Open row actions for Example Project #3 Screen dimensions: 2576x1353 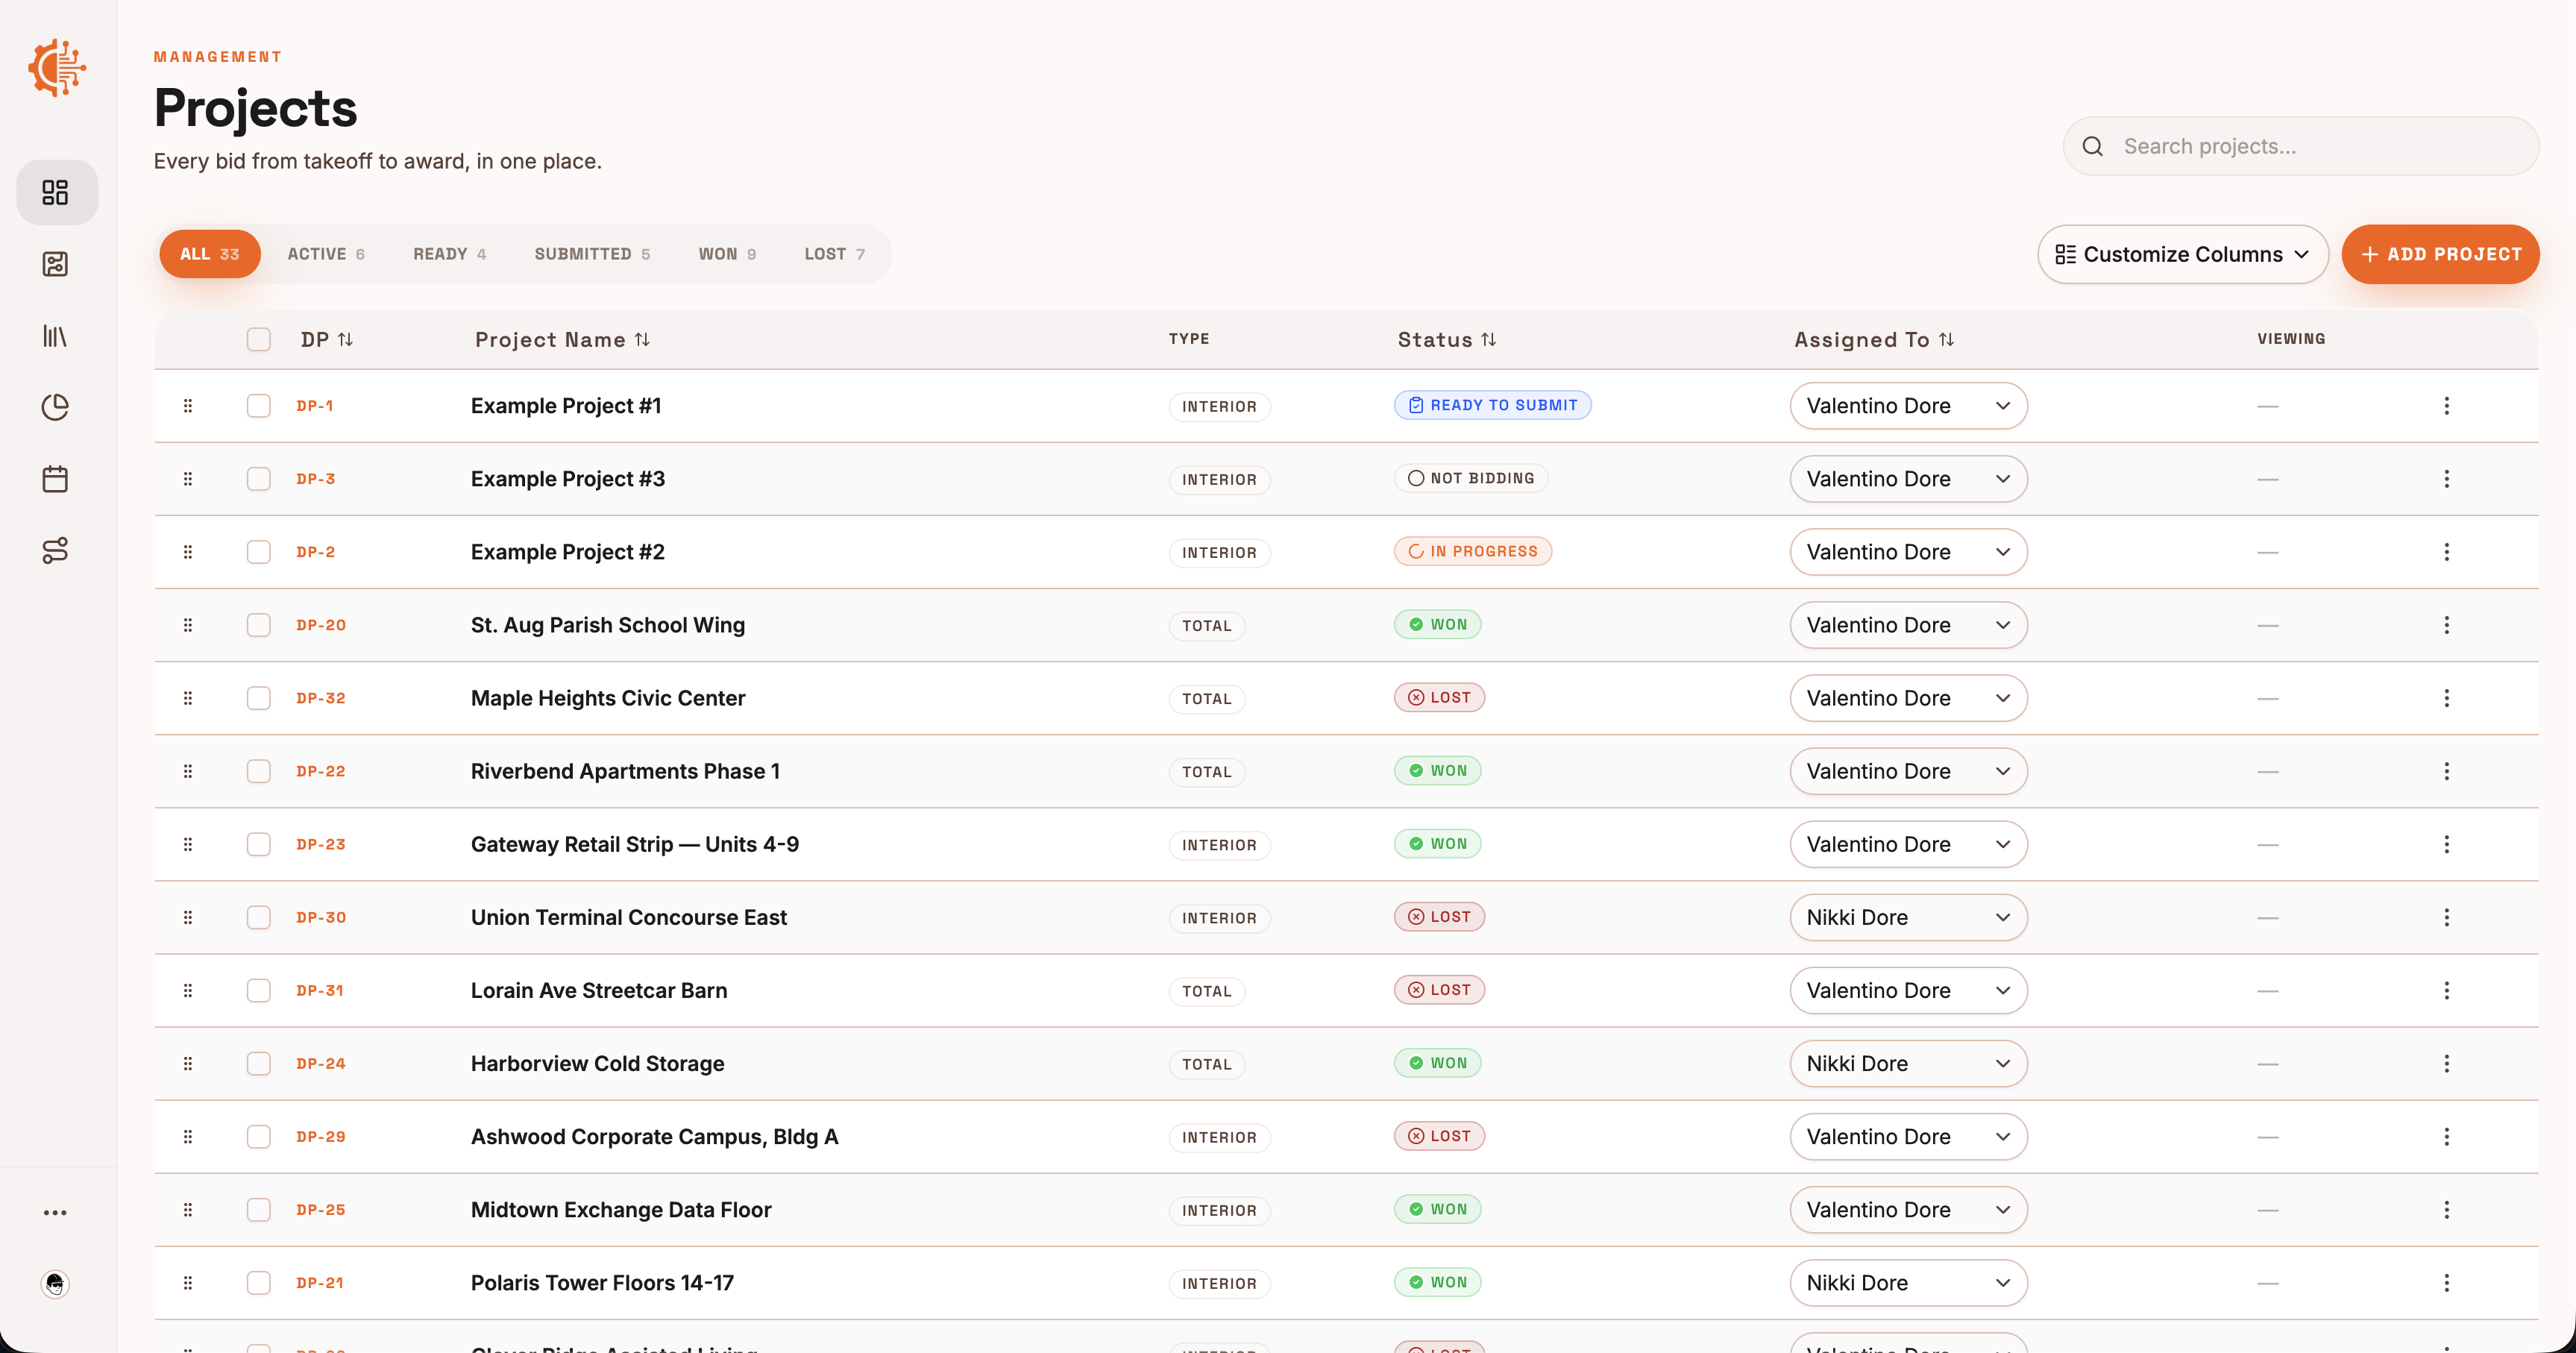coord(2447,479)
